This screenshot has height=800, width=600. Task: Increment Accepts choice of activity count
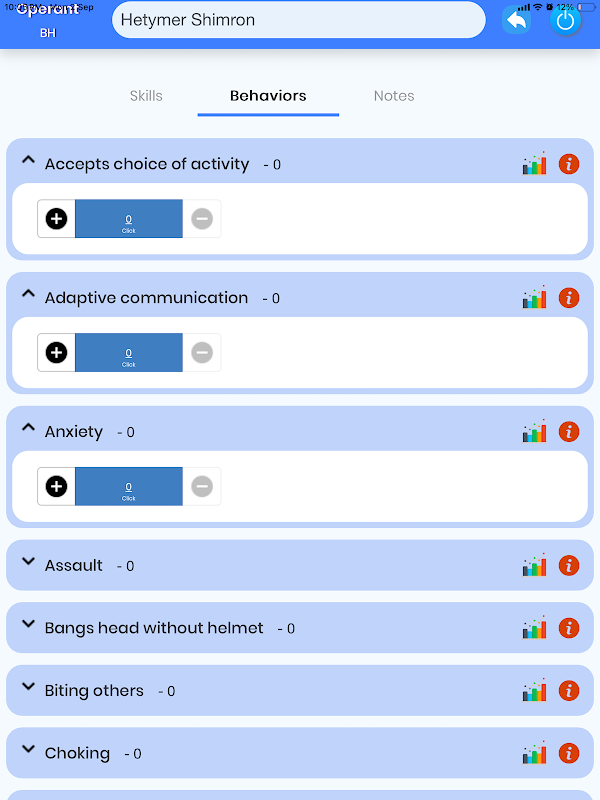point(56,219)
